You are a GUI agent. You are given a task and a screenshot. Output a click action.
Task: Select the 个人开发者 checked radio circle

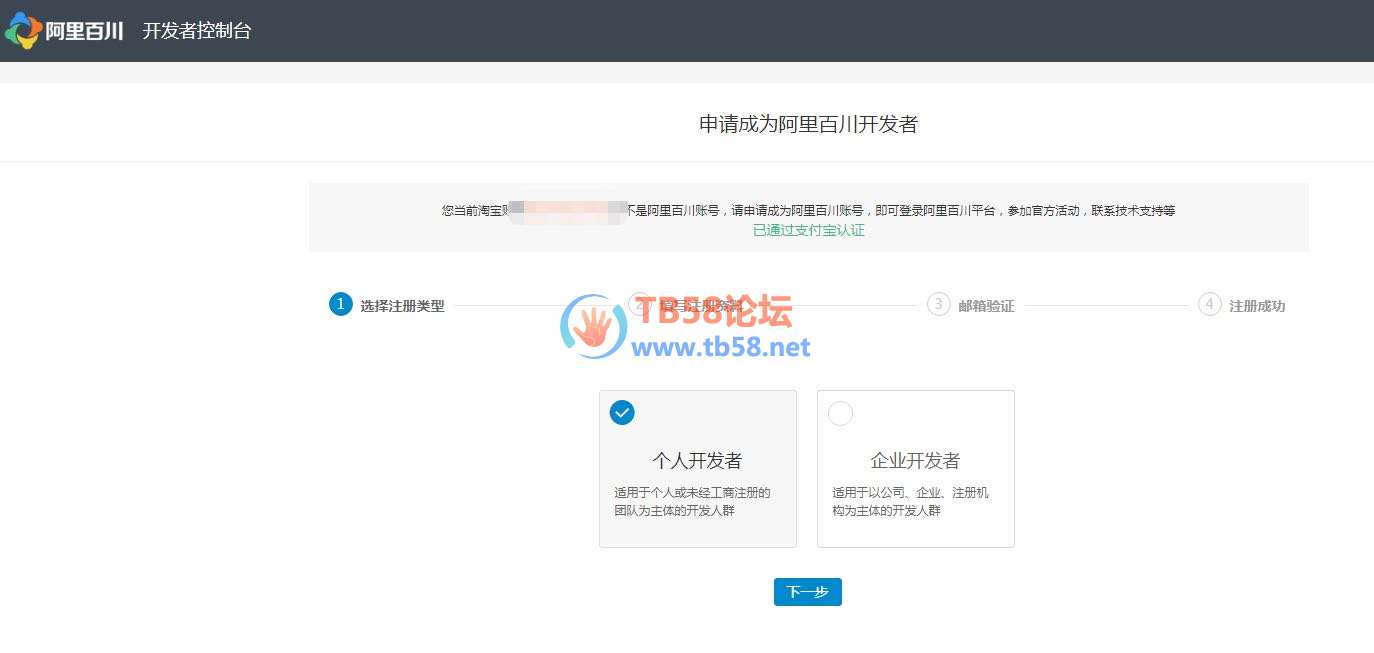click(x=622, y=412)
